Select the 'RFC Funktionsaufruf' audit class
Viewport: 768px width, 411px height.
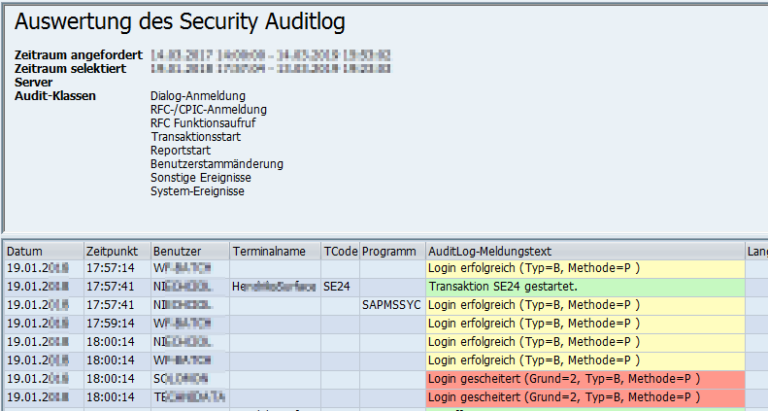(x=203, y=123)
